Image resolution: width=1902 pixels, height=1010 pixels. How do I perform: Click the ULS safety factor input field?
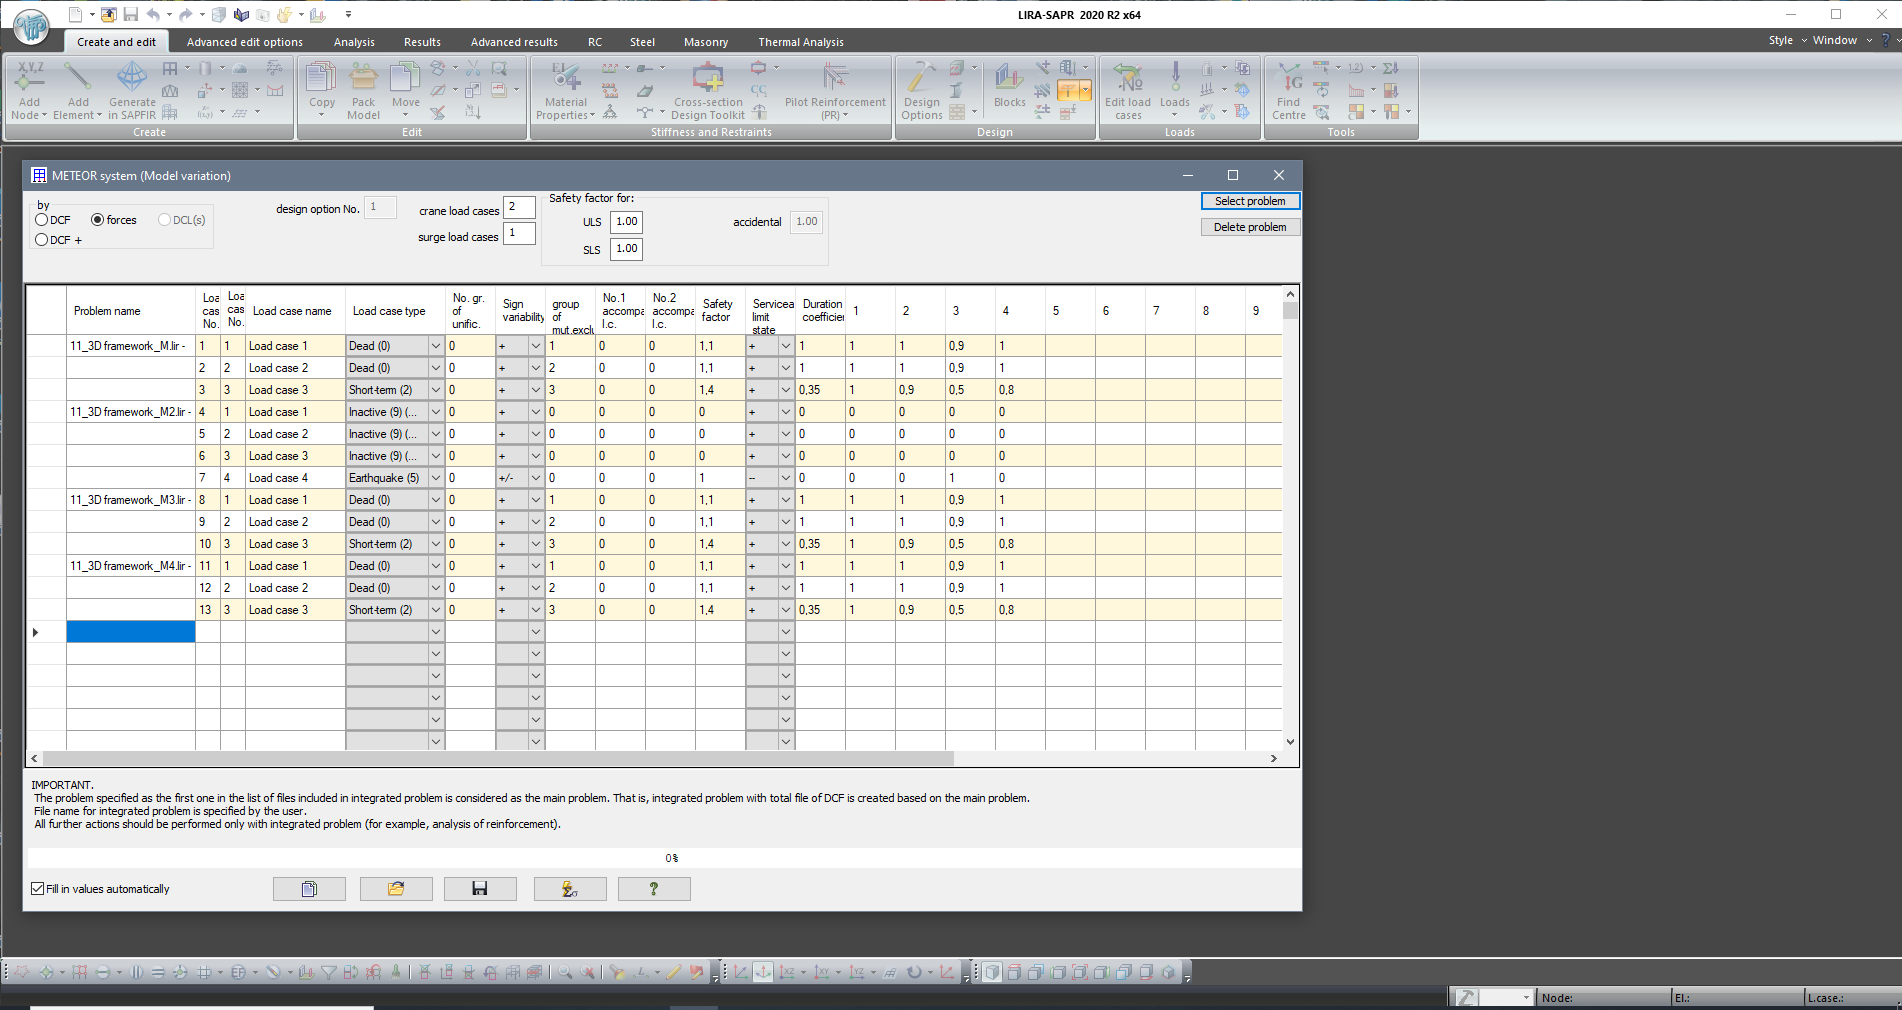626,222
